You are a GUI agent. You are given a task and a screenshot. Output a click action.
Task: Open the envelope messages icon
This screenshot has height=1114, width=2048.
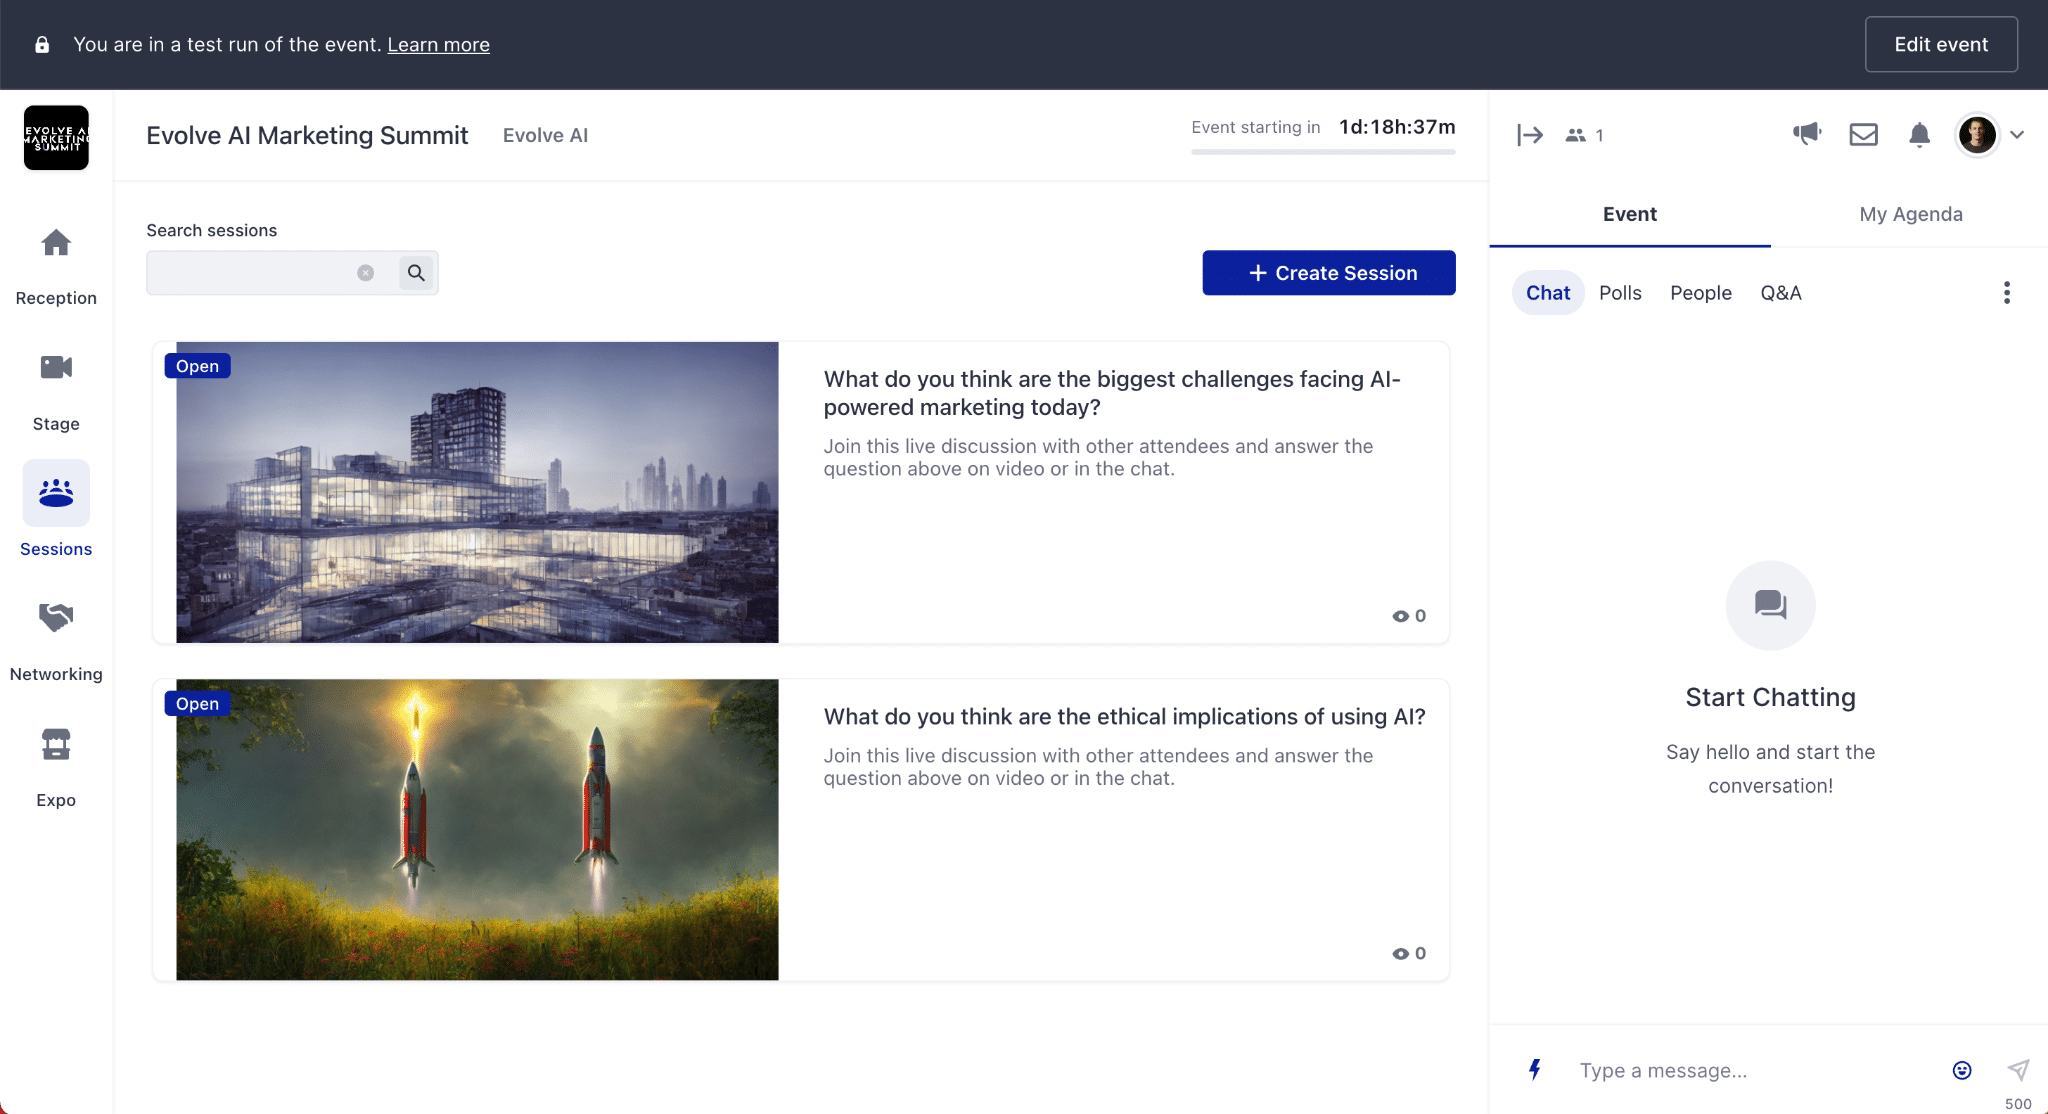(1863, 134)
